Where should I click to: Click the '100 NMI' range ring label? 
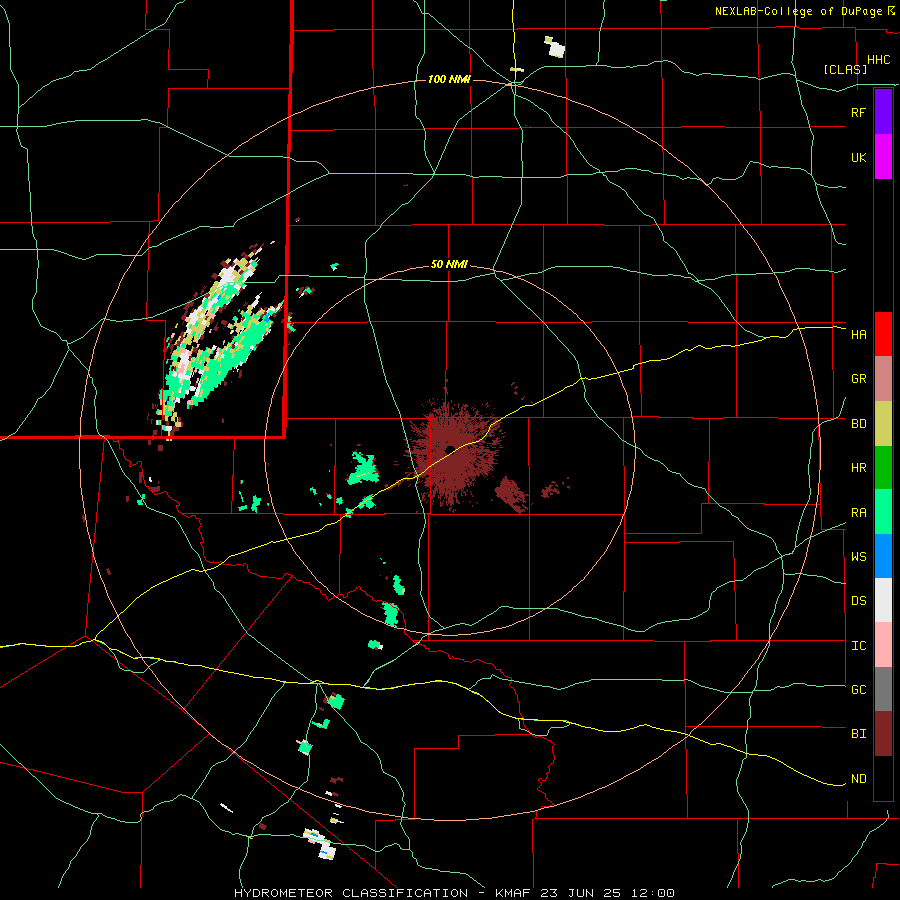(449, 79)
